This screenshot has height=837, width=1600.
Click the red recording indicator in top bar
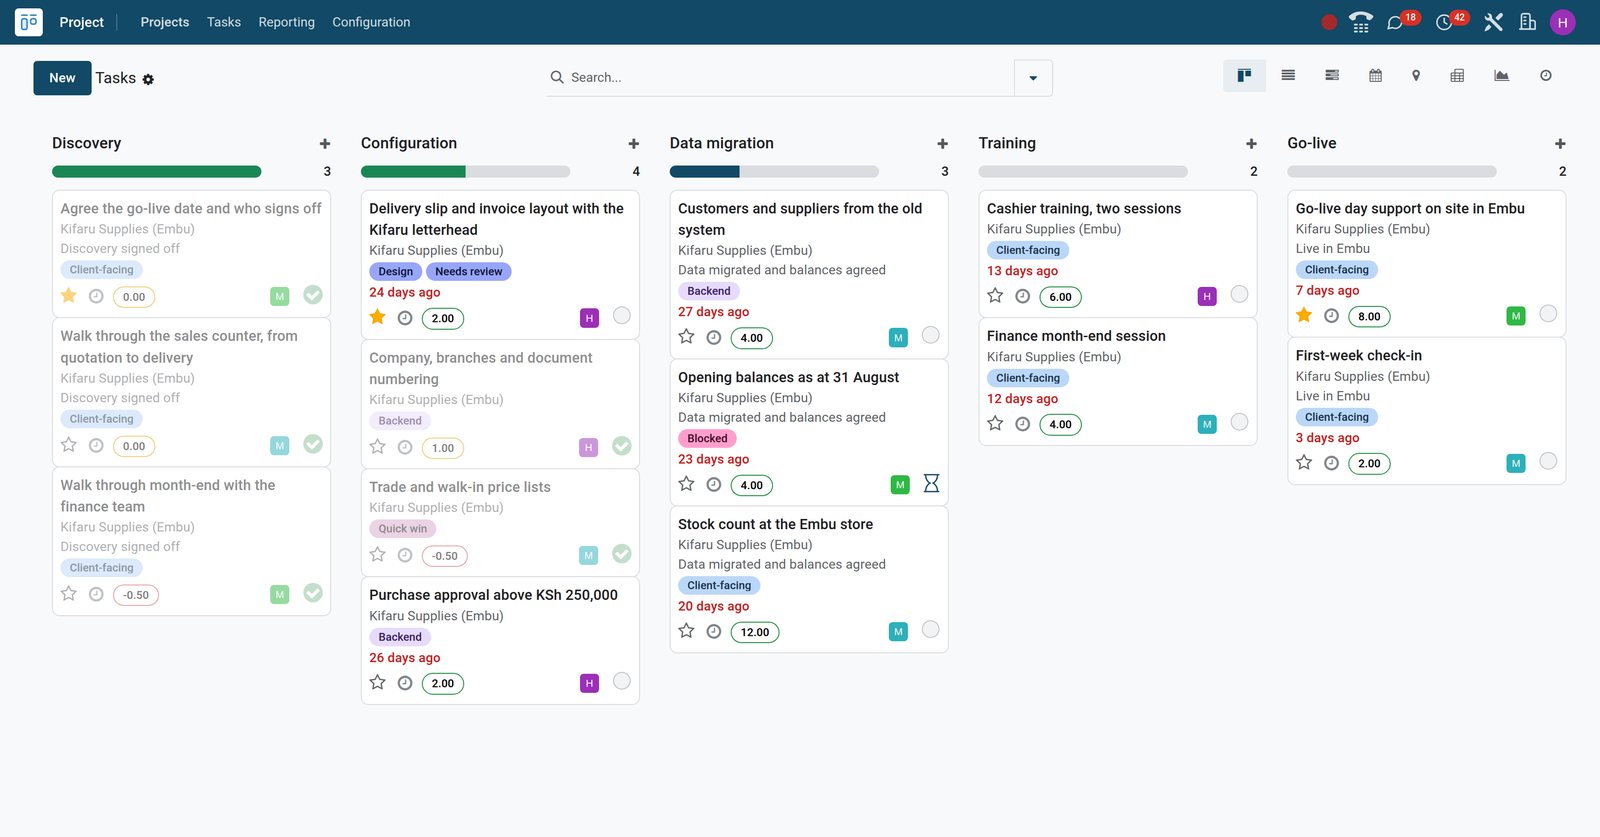pyautogui.click(x=1329, y=22)
